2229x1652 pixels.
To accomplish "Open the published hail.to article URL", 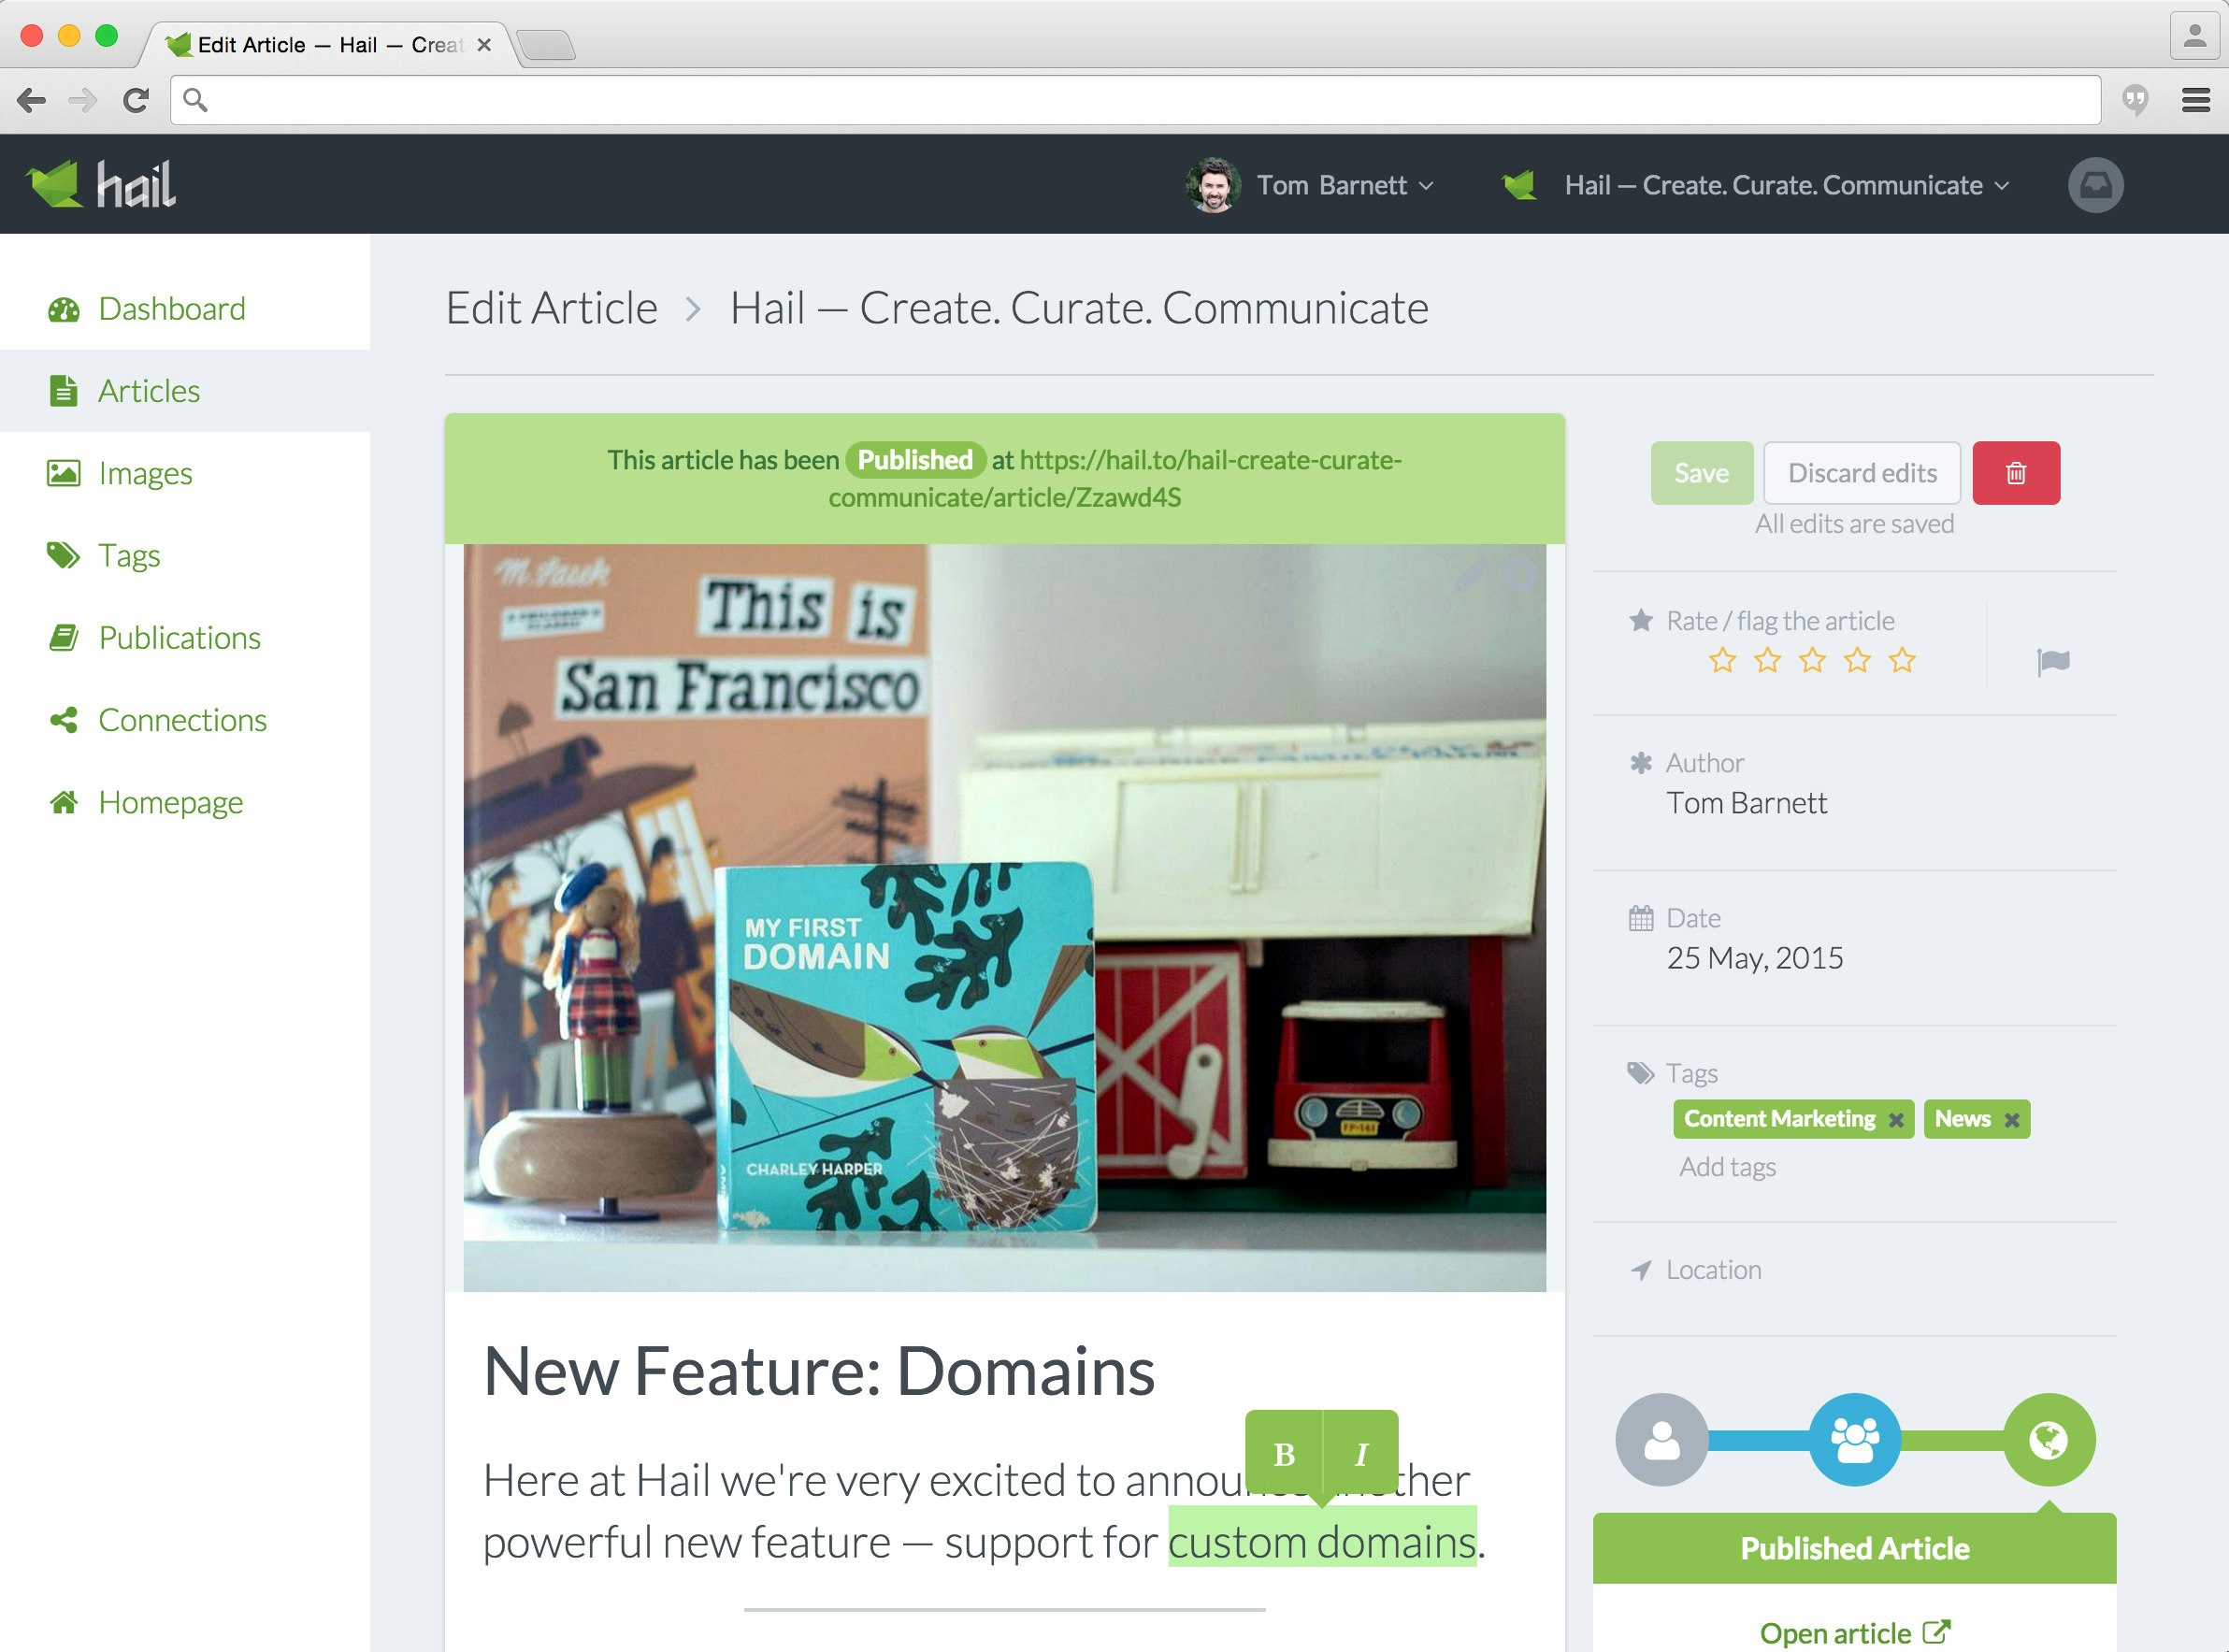I will [x=1209, y=461].
